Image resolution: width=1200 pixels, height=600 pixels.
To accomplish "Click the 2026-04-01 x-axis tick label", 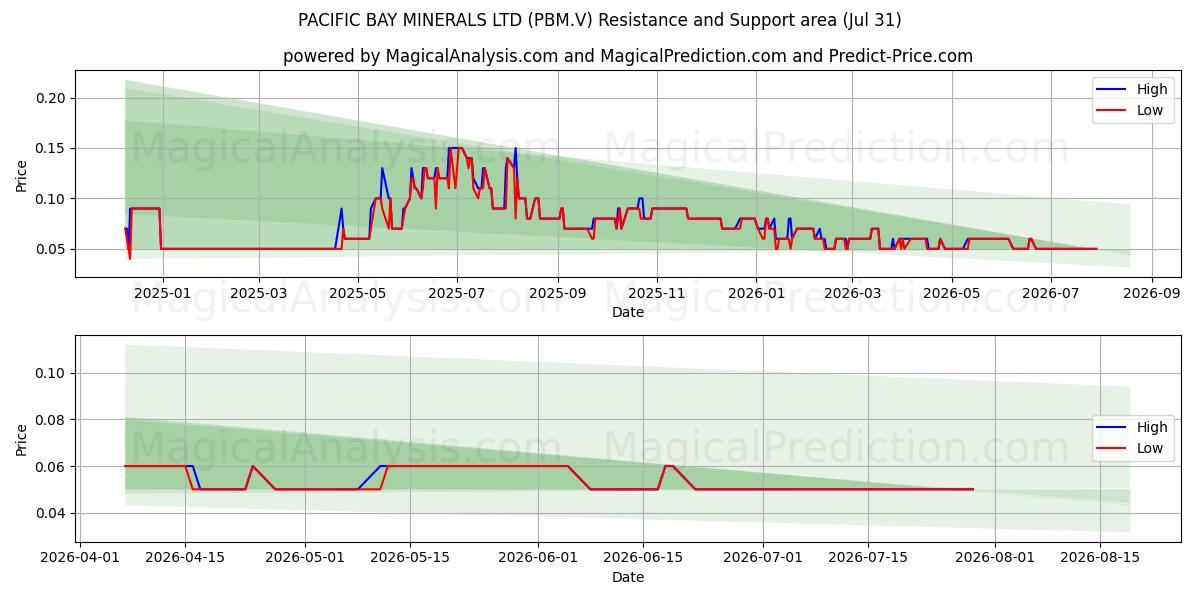I will coord(80,558).
